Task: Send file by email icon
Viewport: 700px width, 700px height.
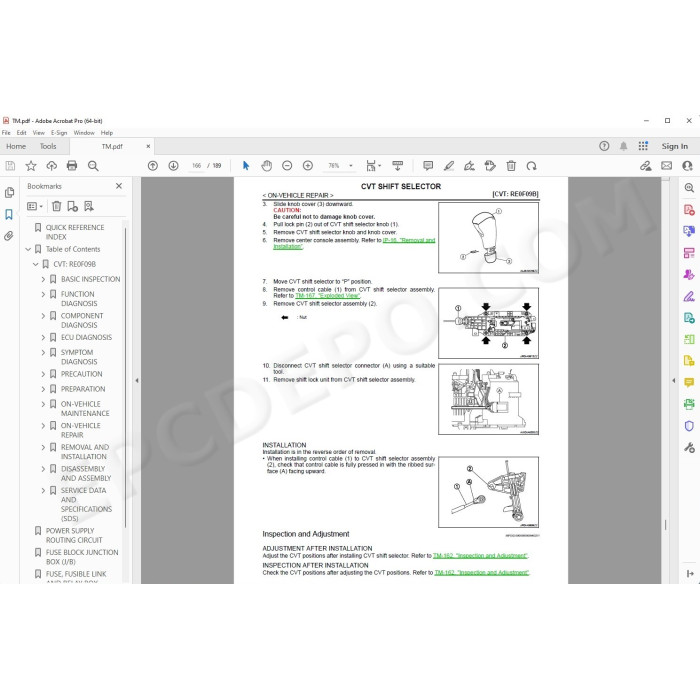Action: coord(667,166)
